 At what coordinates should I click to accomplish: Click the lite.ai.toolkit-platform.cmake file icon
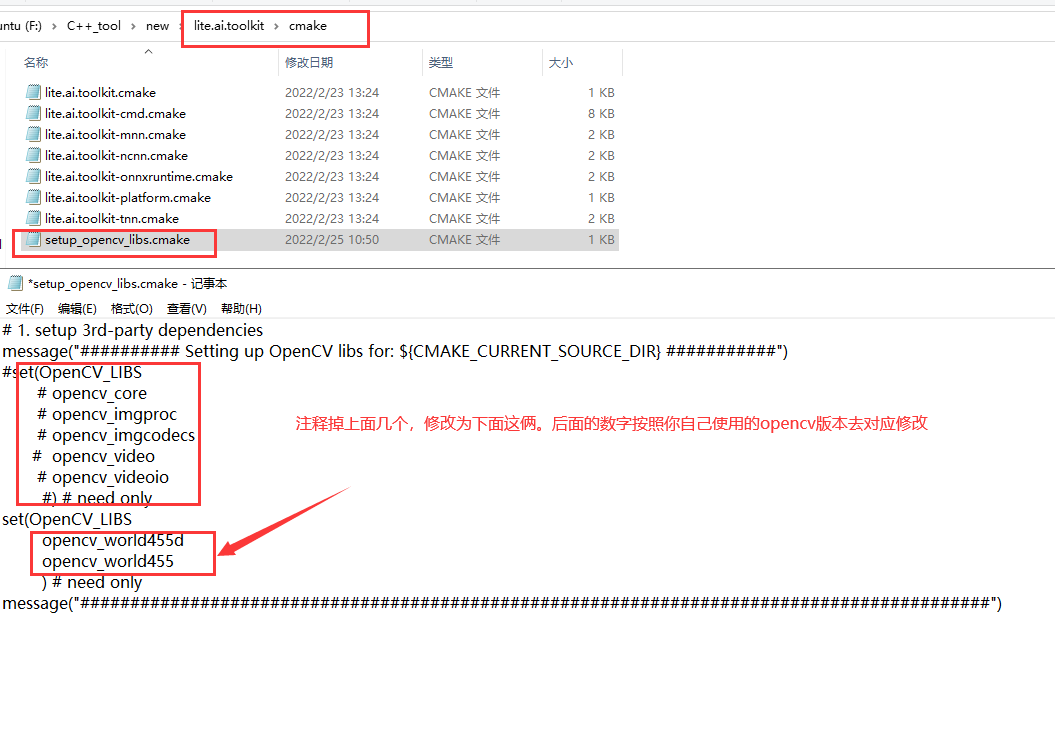coord(33,197)
